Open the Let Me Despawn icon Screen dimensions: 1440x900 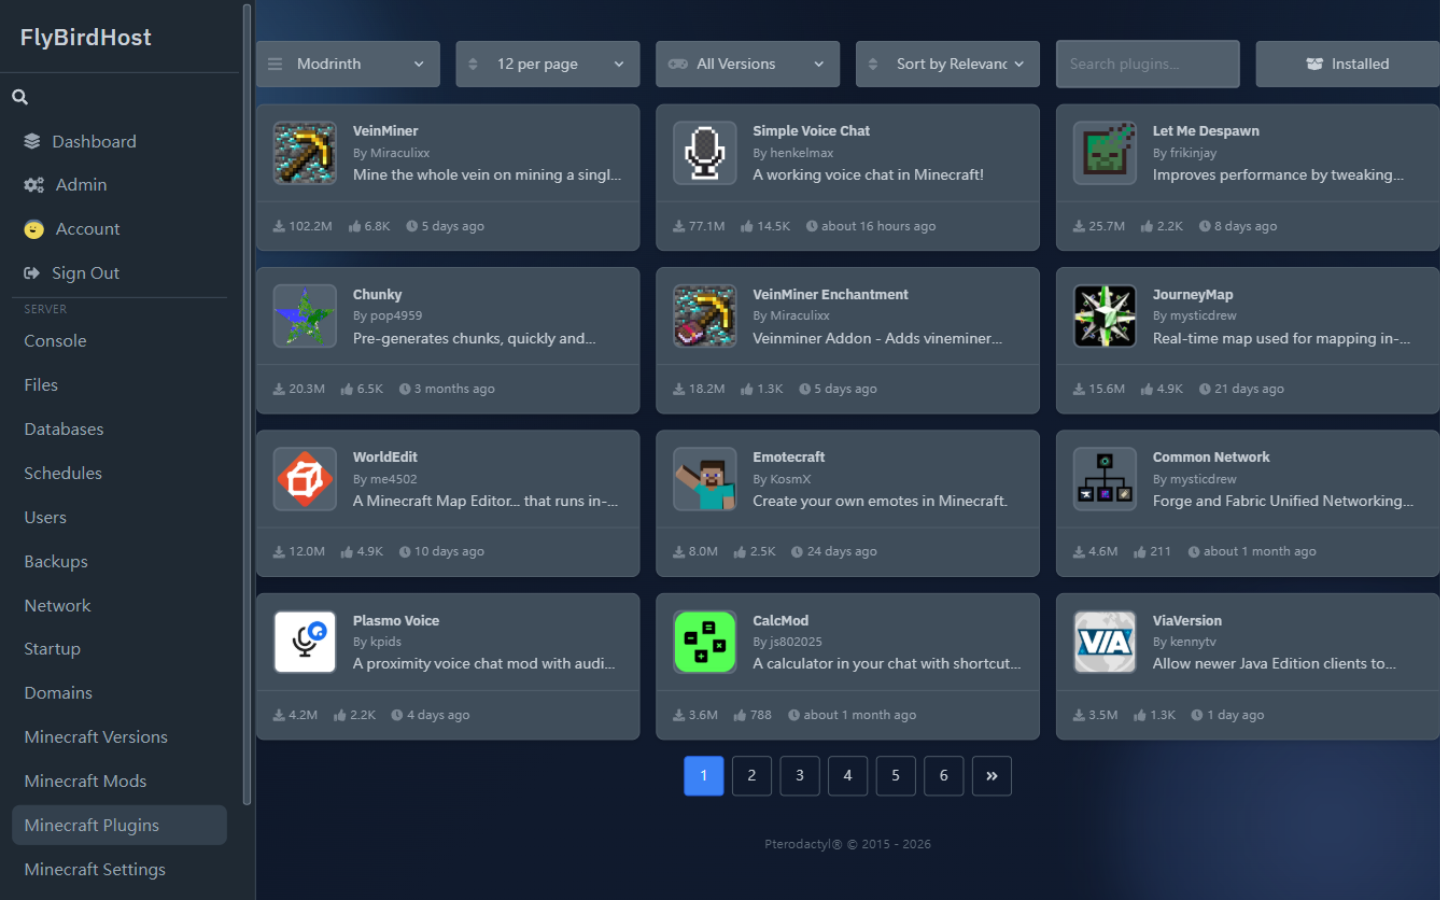coord(1105,153)
